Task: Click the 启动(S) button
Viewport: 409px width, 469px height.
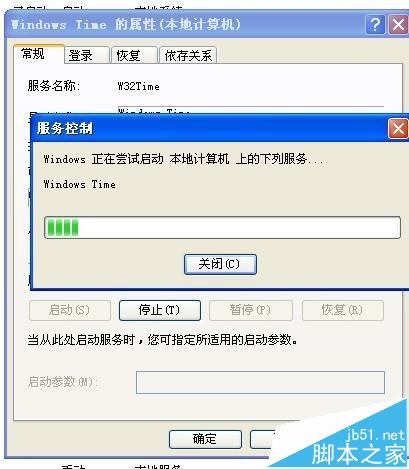Action: tap(70, 310)
